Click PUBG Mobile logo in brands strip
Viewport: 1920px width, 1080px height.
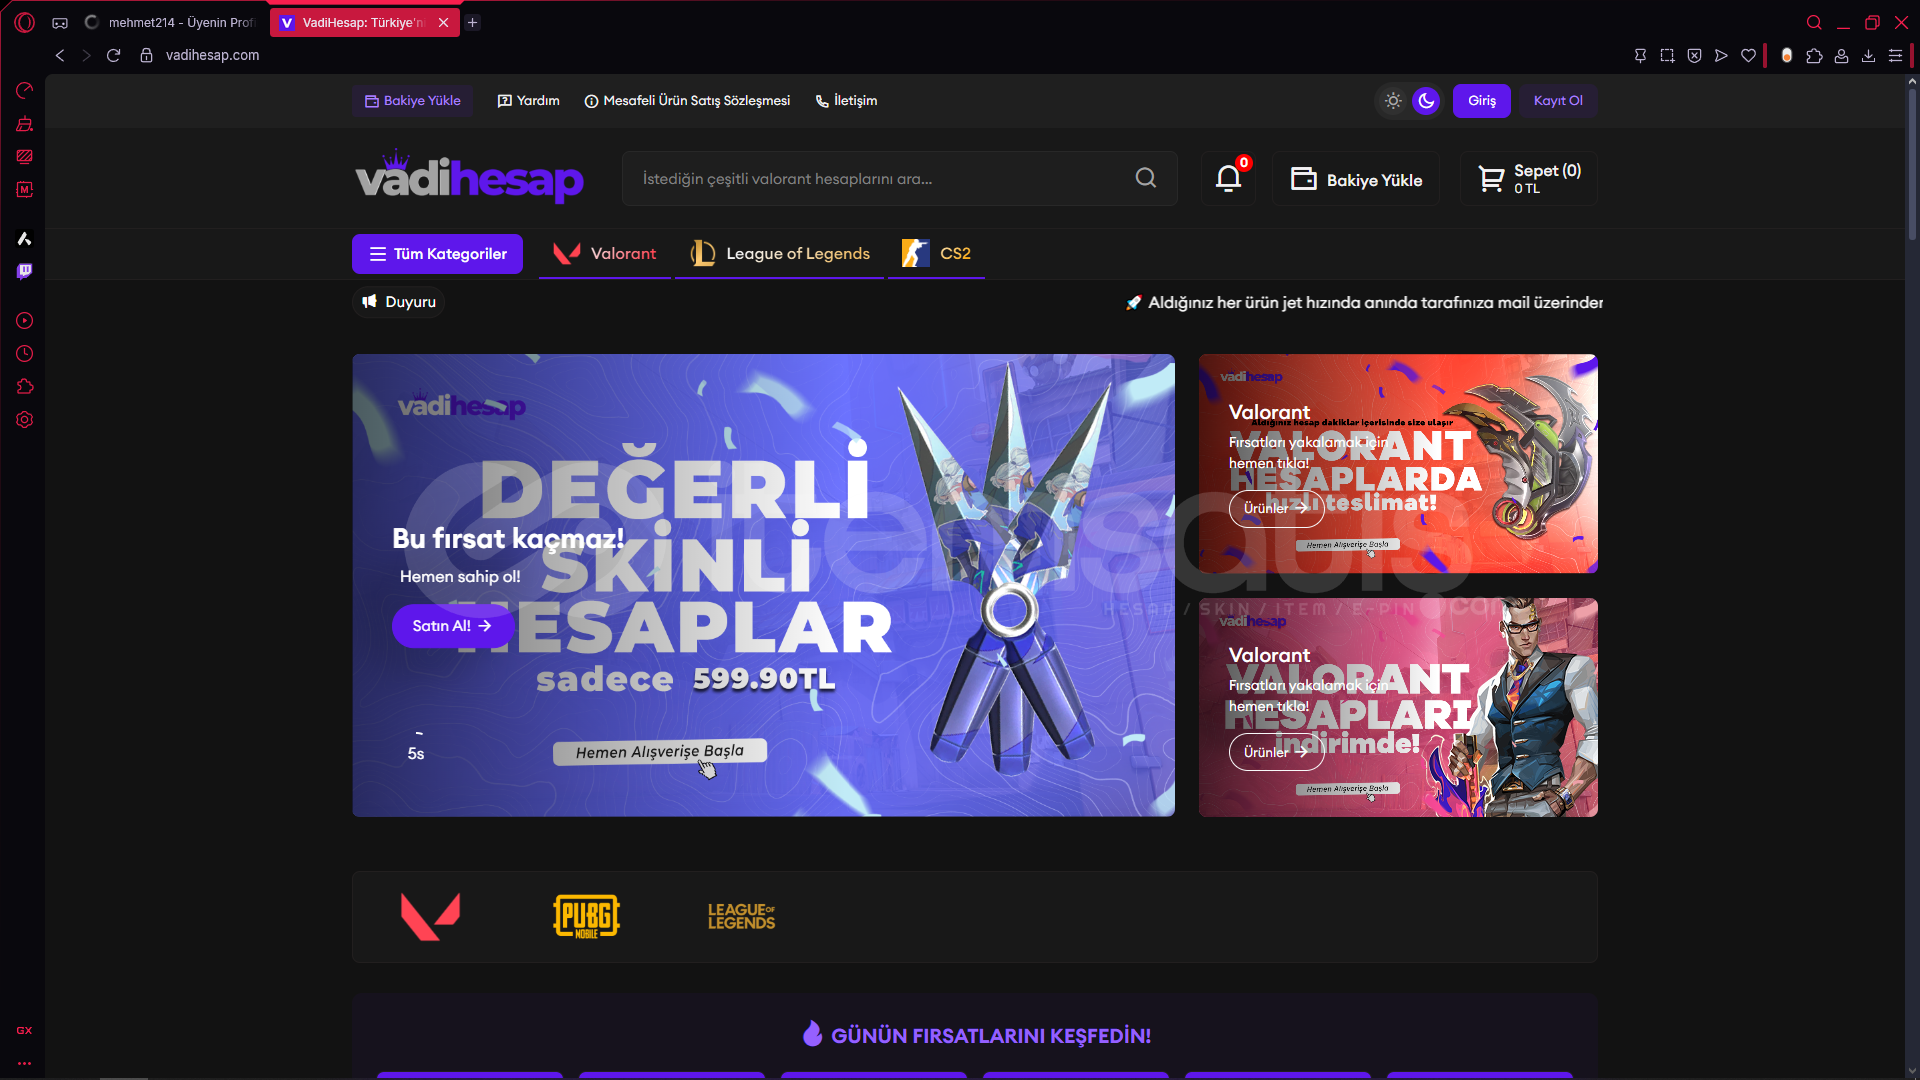point(587,916)
